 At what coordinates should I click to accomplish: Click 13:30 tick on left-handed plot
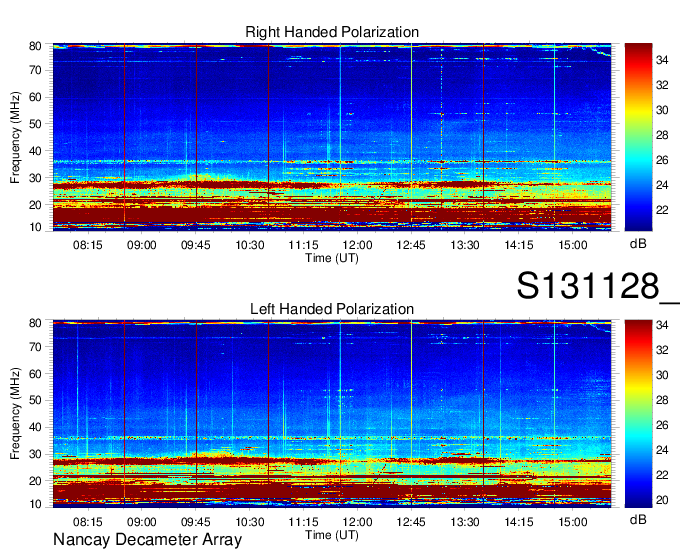pos(465,522)
